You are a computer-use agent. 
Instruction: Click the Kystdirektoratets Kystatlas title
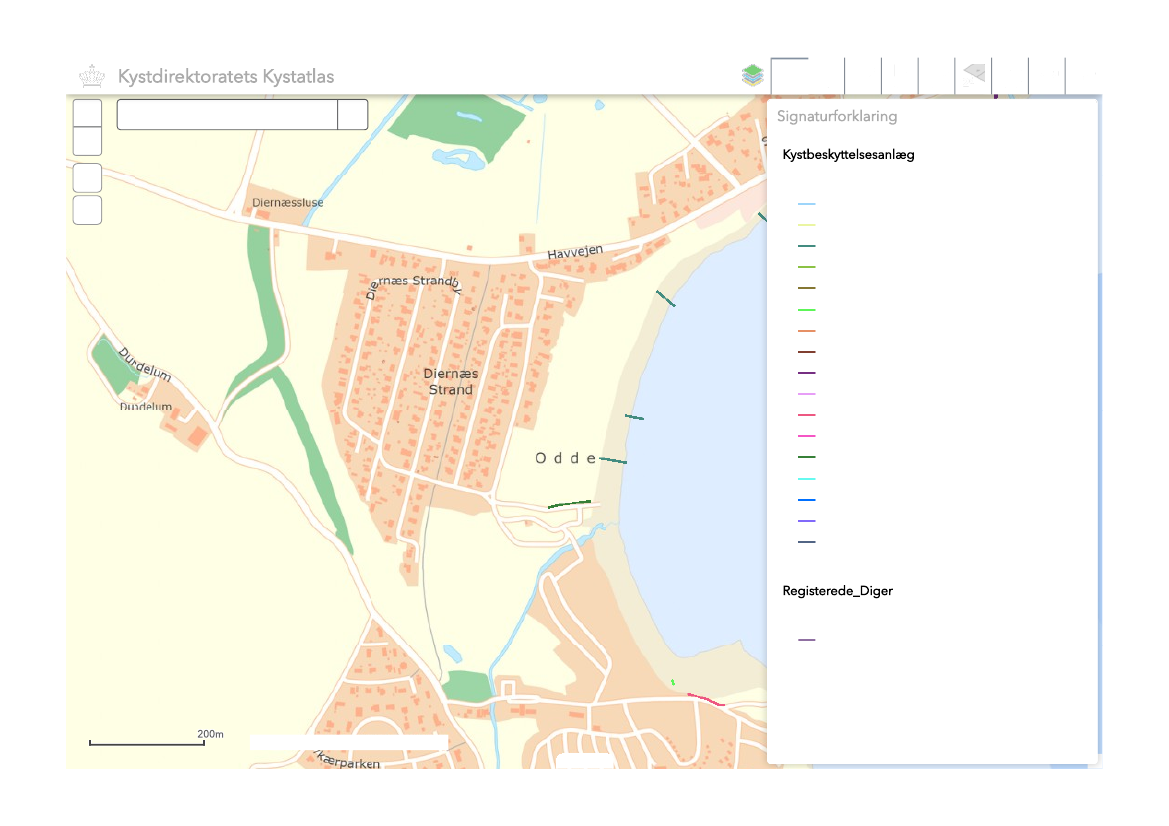(226, 77)
